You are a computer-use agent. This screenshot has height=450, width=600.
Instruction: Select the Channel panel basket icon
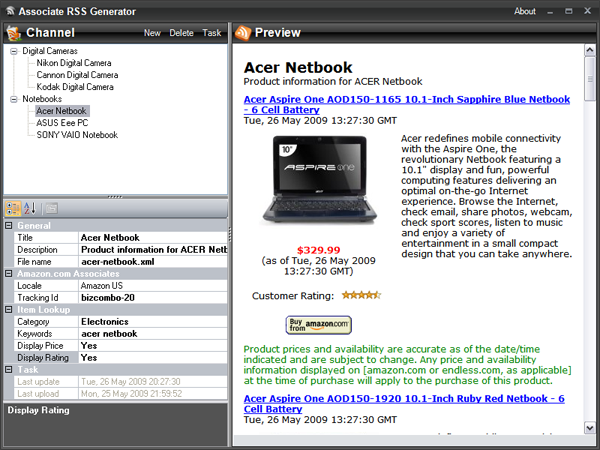pyautogui.click(x=14, y=33)
